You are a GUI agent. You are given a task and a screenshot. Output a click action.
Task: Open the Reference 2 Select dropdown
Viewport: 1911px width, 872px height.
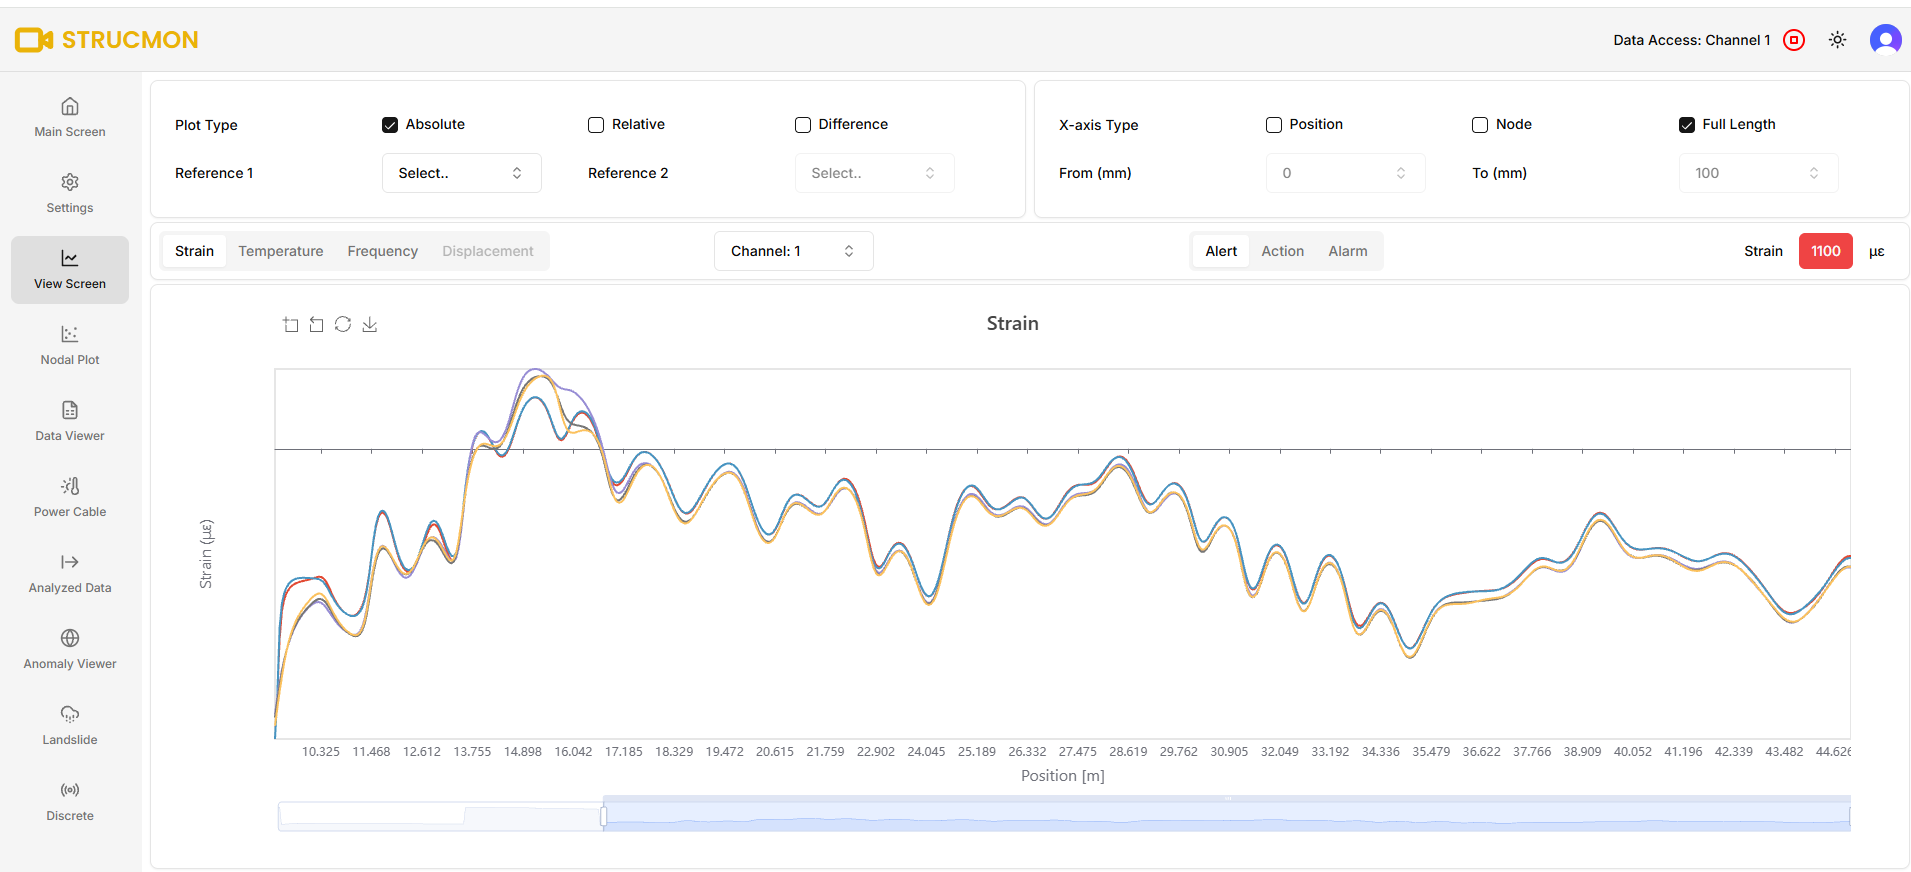coord(875,173)
